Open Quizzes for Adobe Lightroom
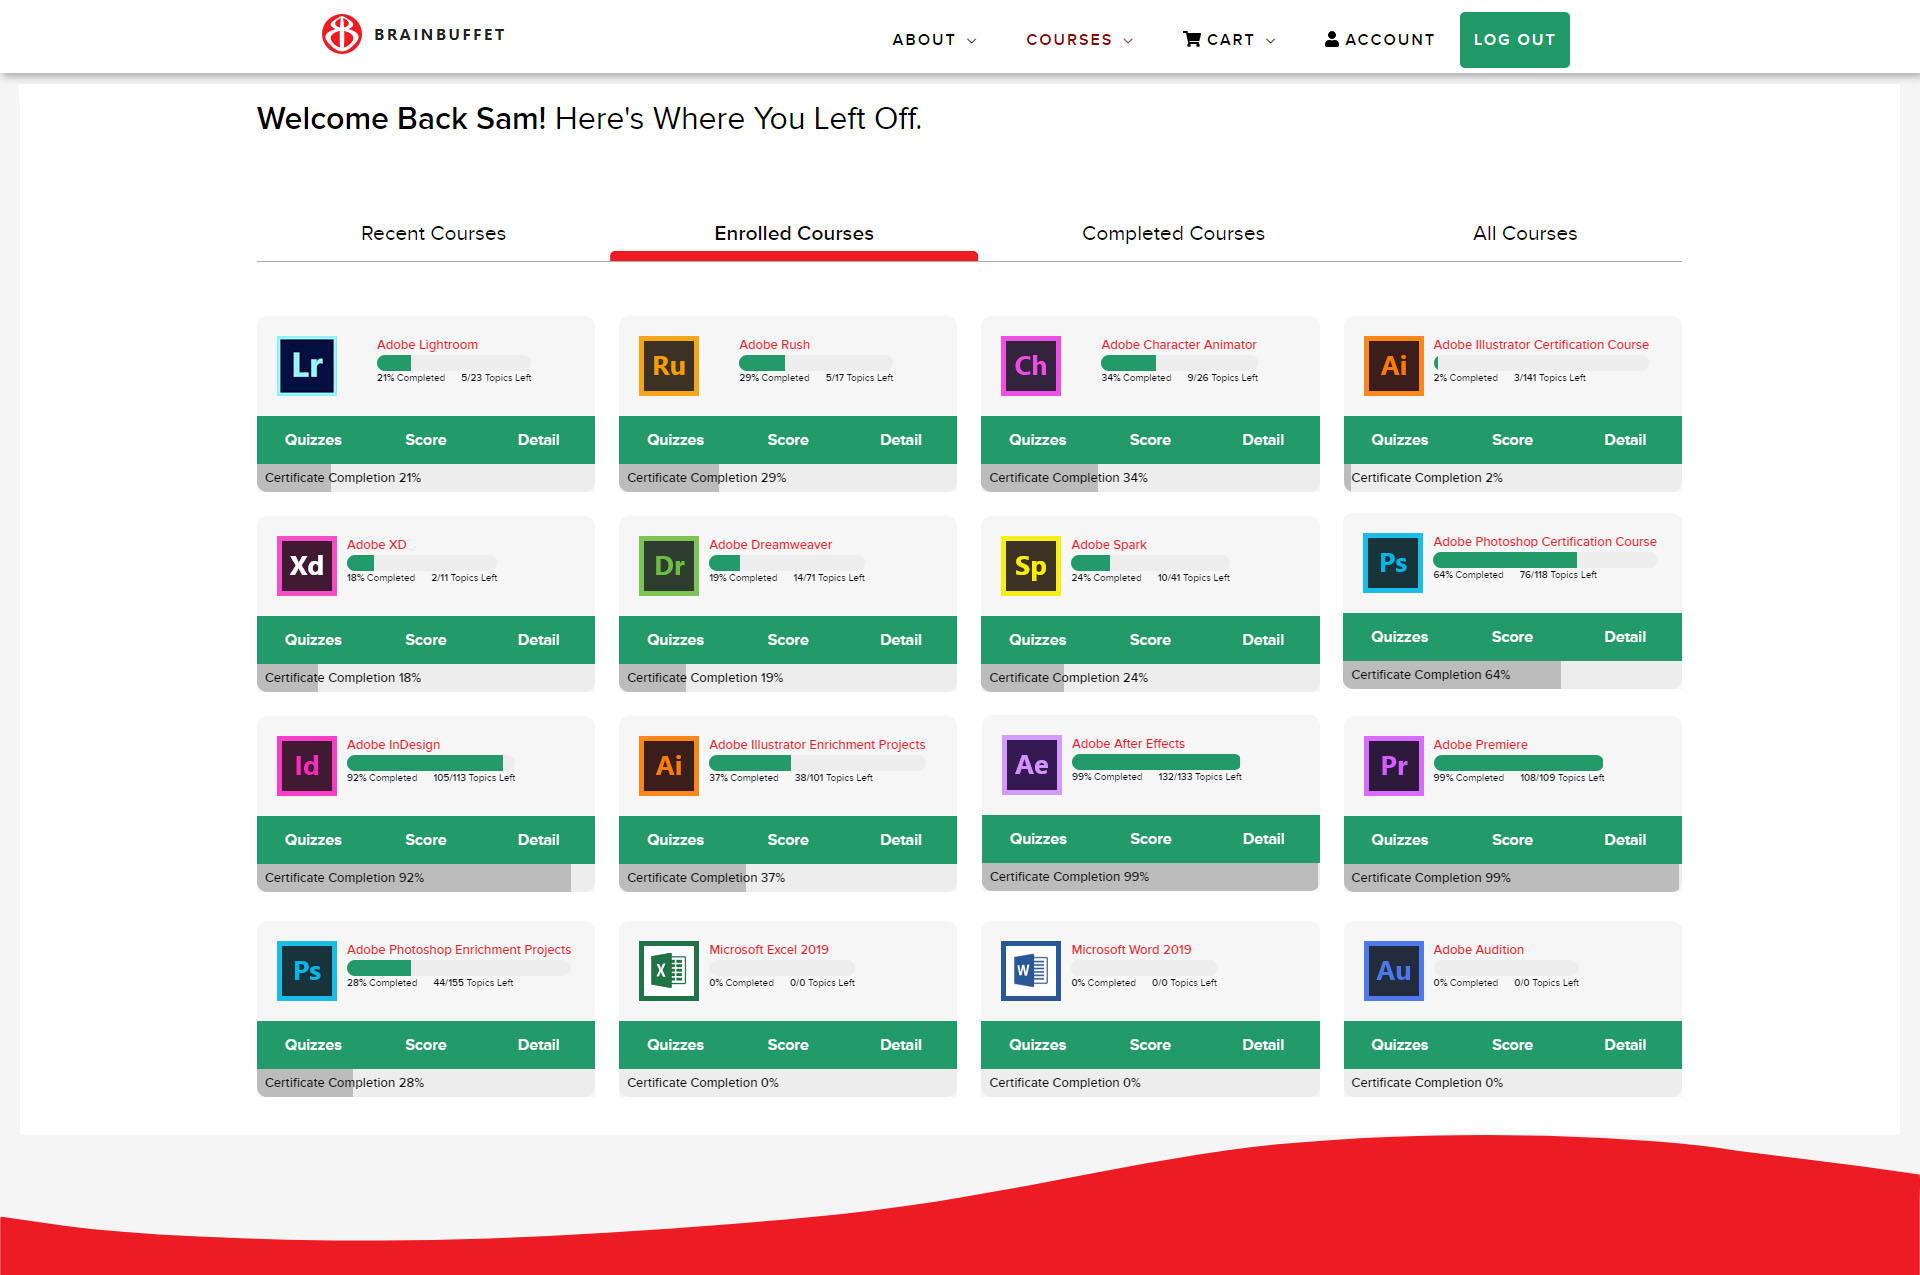The image size is (1920, 1275). pyautogui.click(x=313, y=440)
